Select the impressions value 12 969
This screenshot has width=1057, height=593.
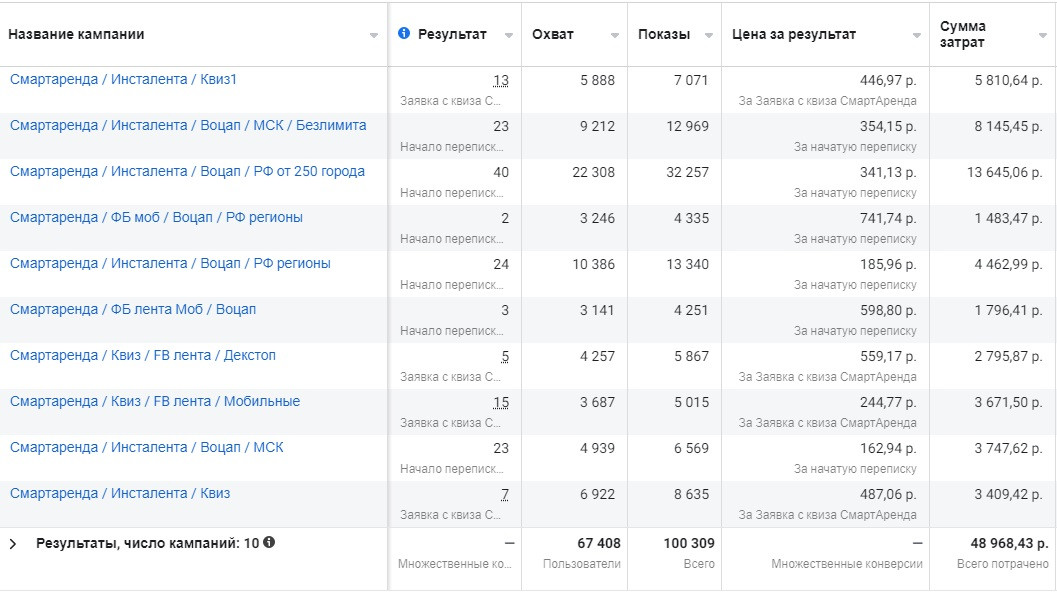(688, 127)
